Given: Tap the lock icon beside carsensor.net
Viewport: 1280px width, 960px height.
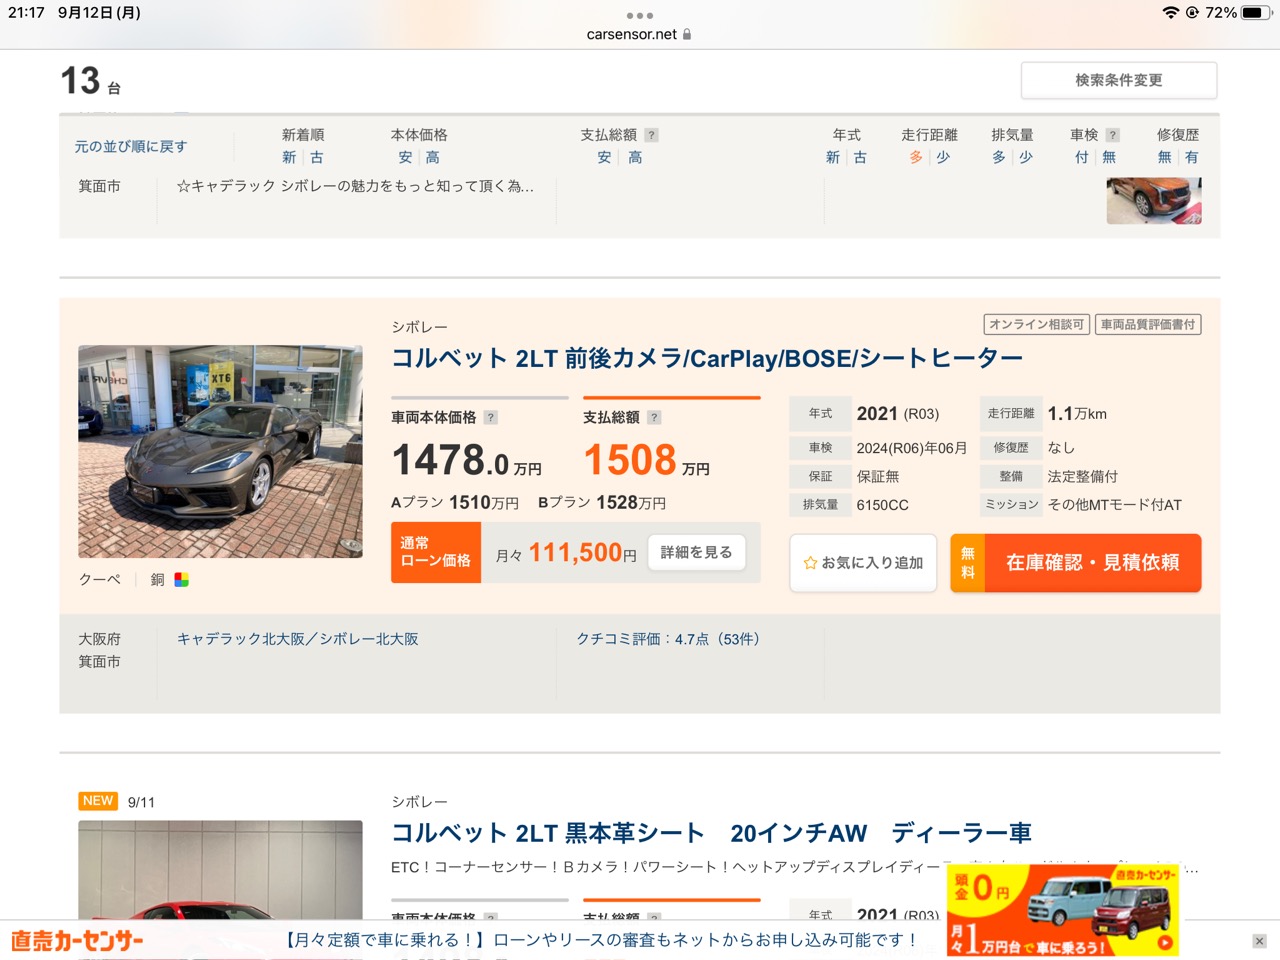Looking at the screenshot, I should pos(687,34).
